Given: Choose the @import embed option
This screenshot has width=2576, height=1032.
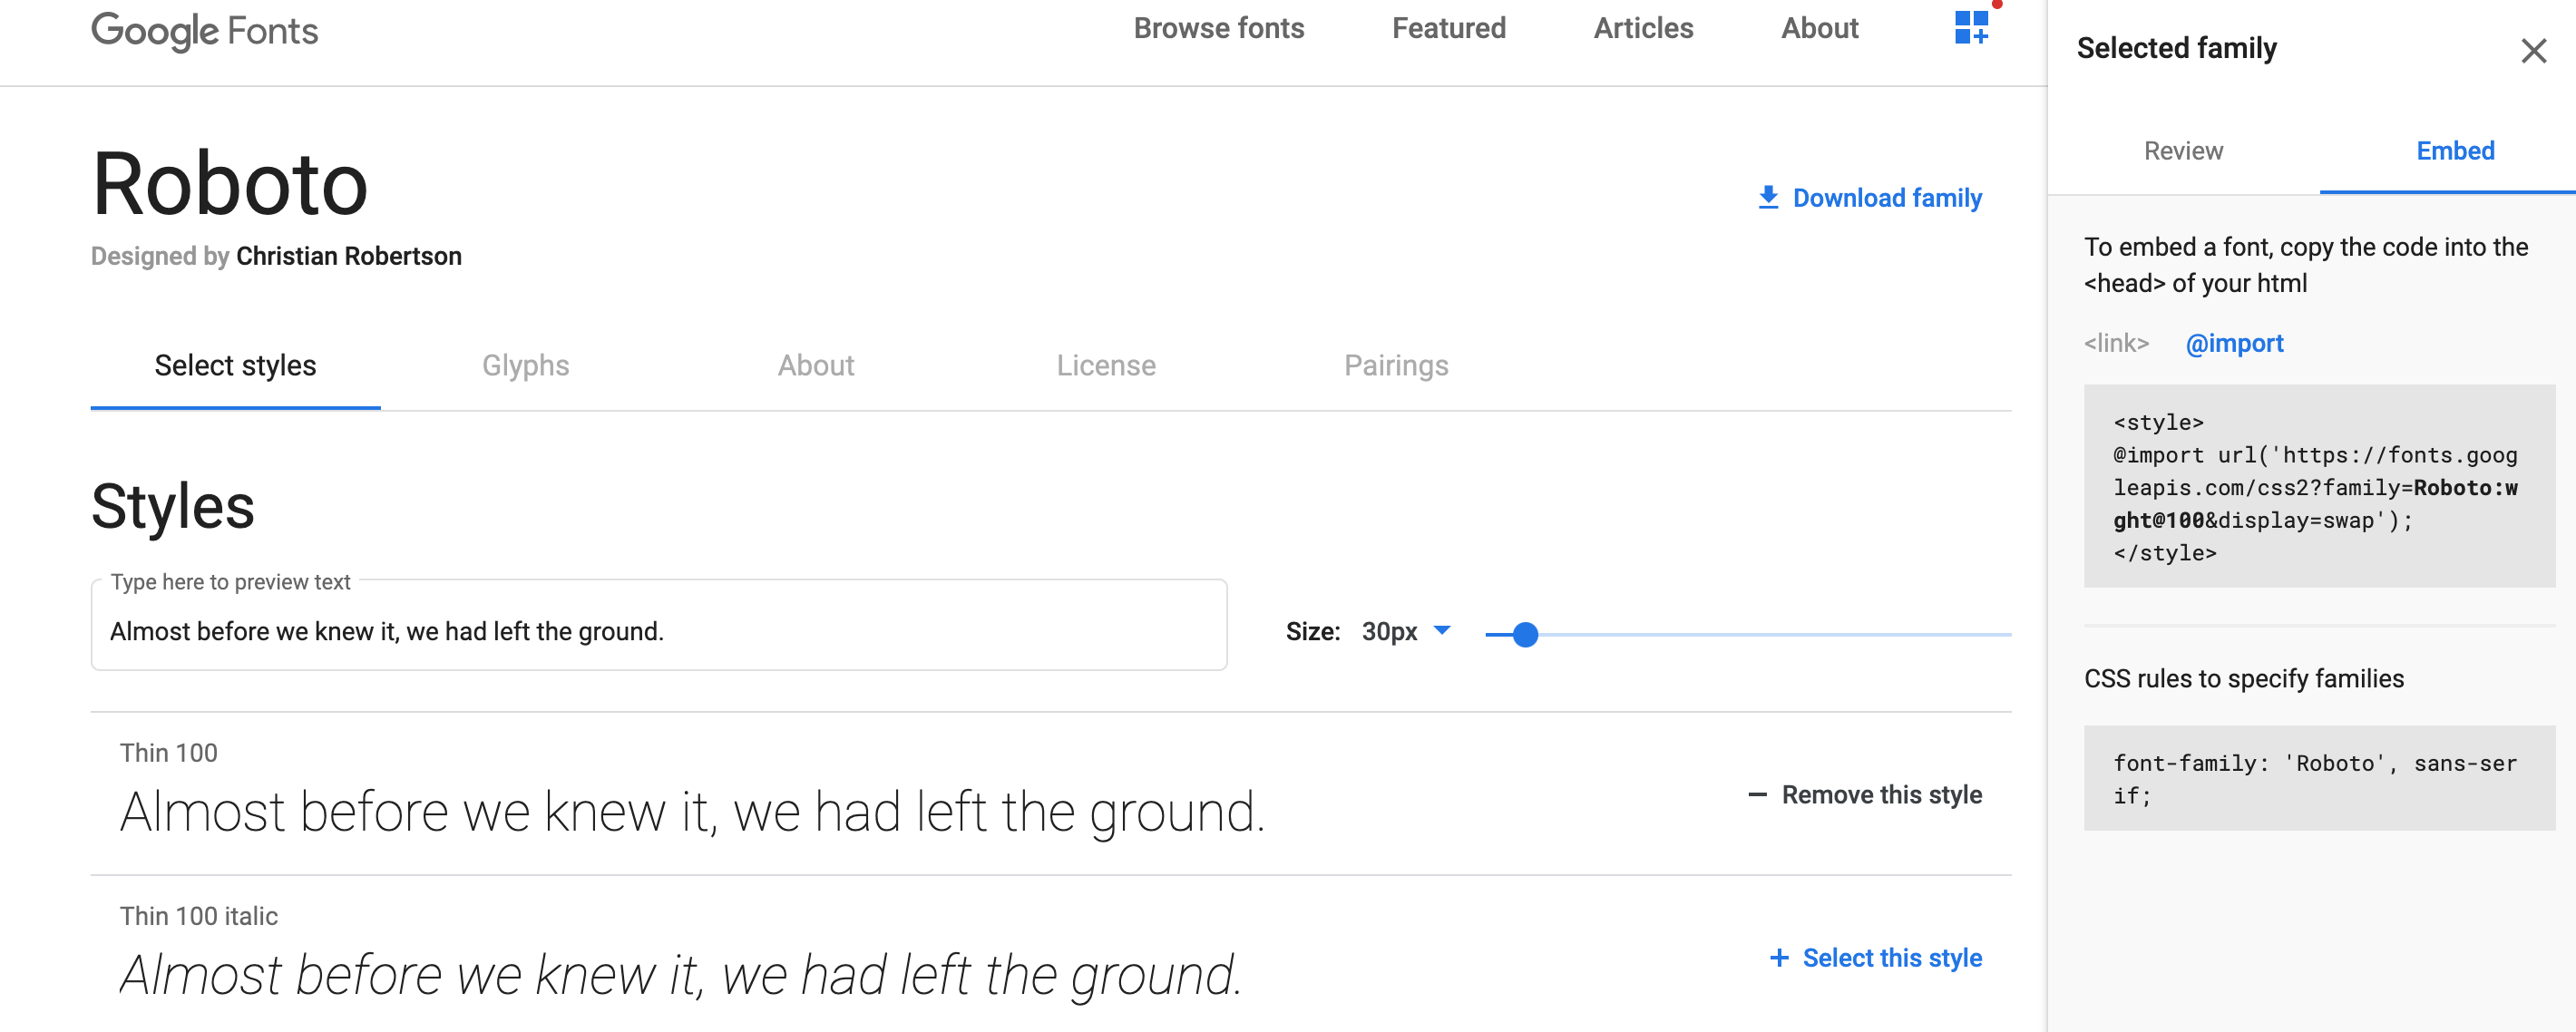Looking at the screenshot, I should [x=2234, y=343].
